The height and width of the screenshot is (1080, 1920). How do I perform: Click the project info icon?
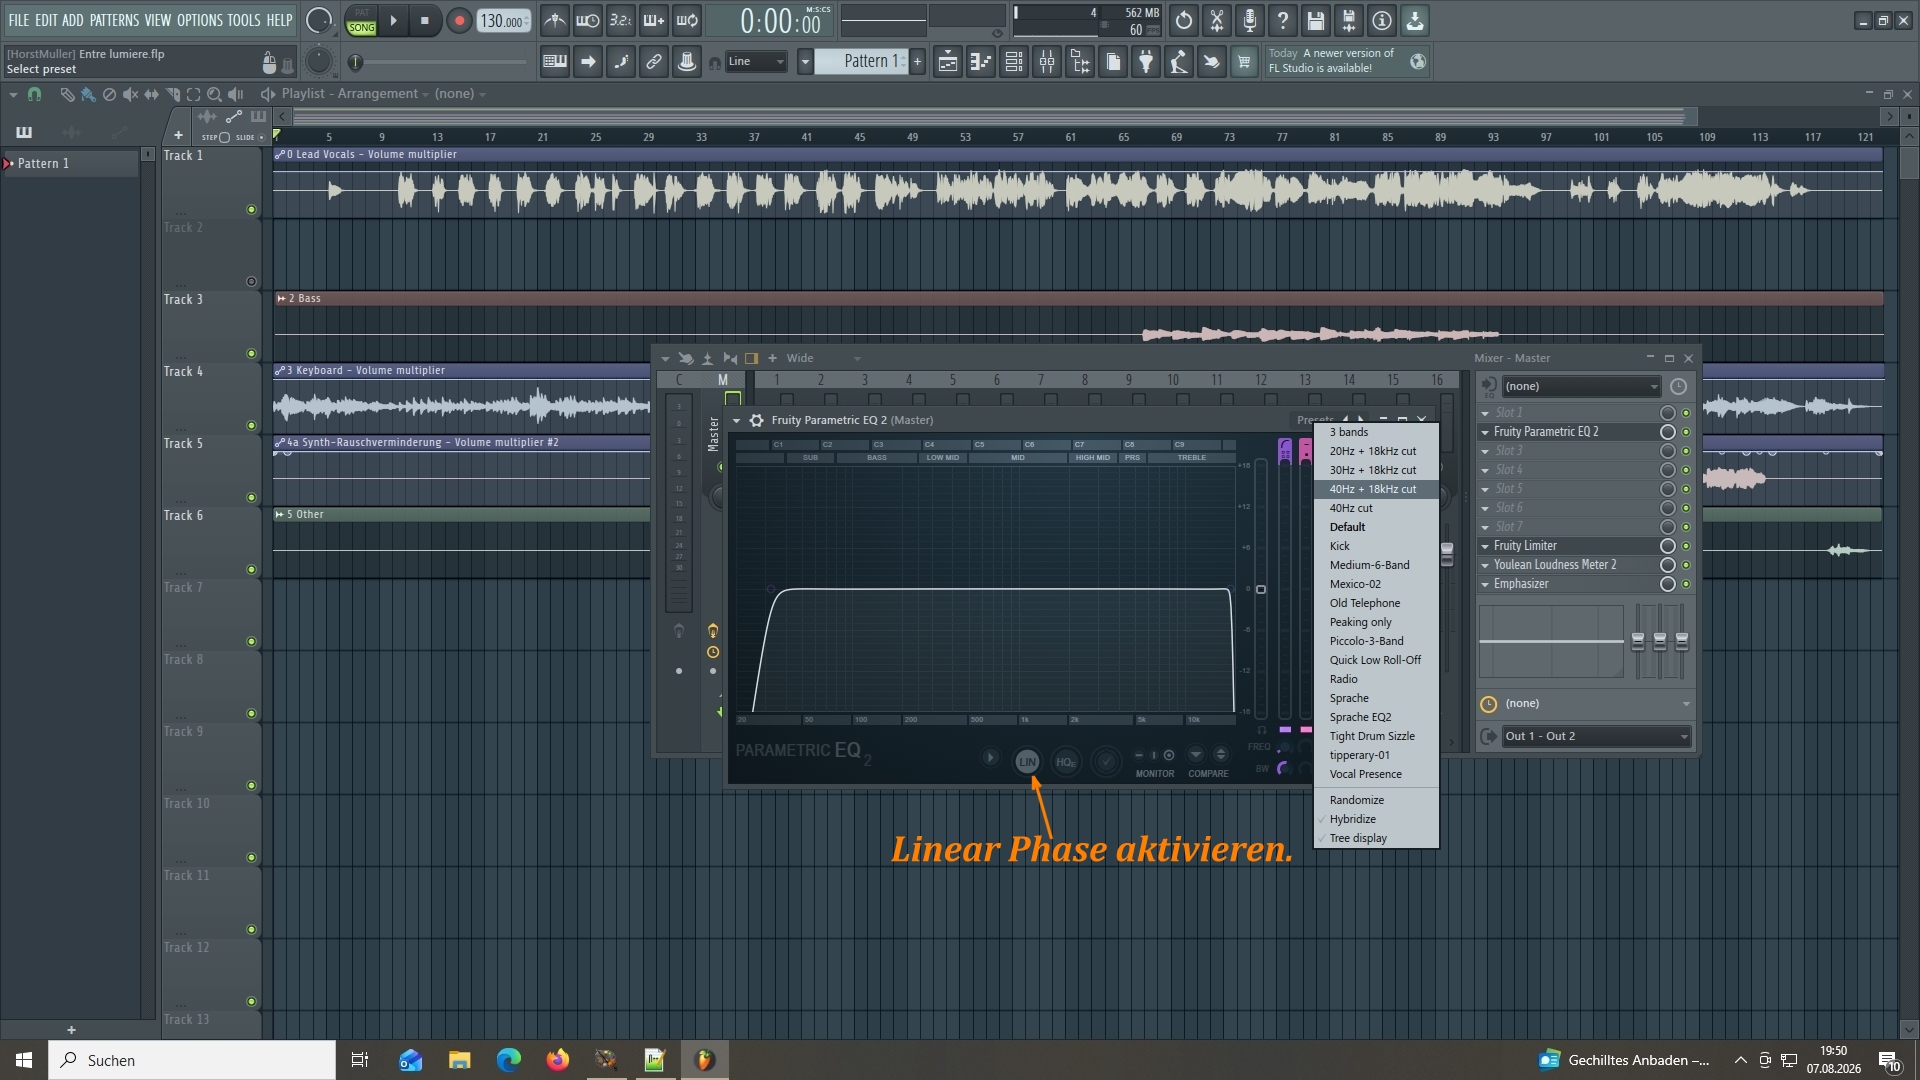1382,20
